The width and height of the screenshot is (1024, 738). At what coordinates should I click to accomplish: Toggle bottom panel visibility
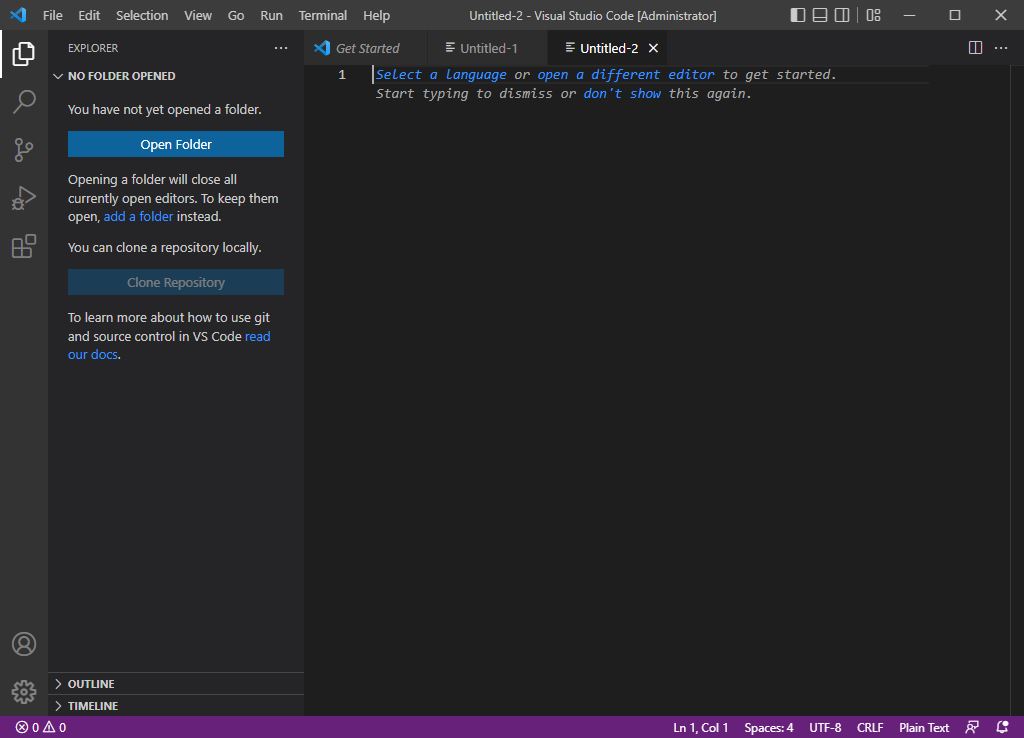point(820,15)
